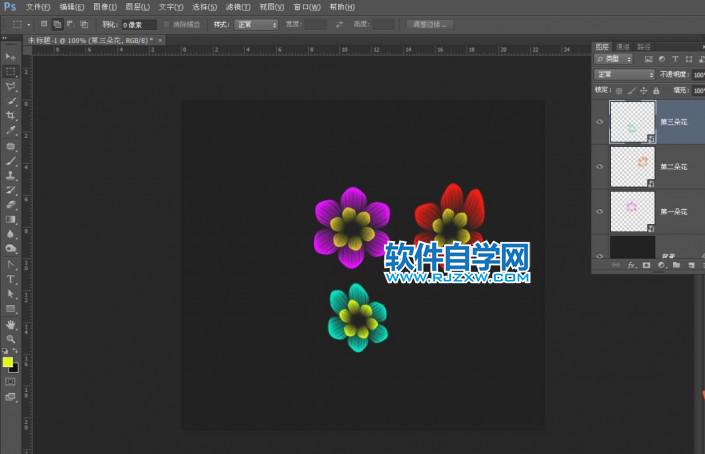Select the Pen tool
Viewport: 705px width, 454px height.
pyautogui.click(x=10, y=264)
